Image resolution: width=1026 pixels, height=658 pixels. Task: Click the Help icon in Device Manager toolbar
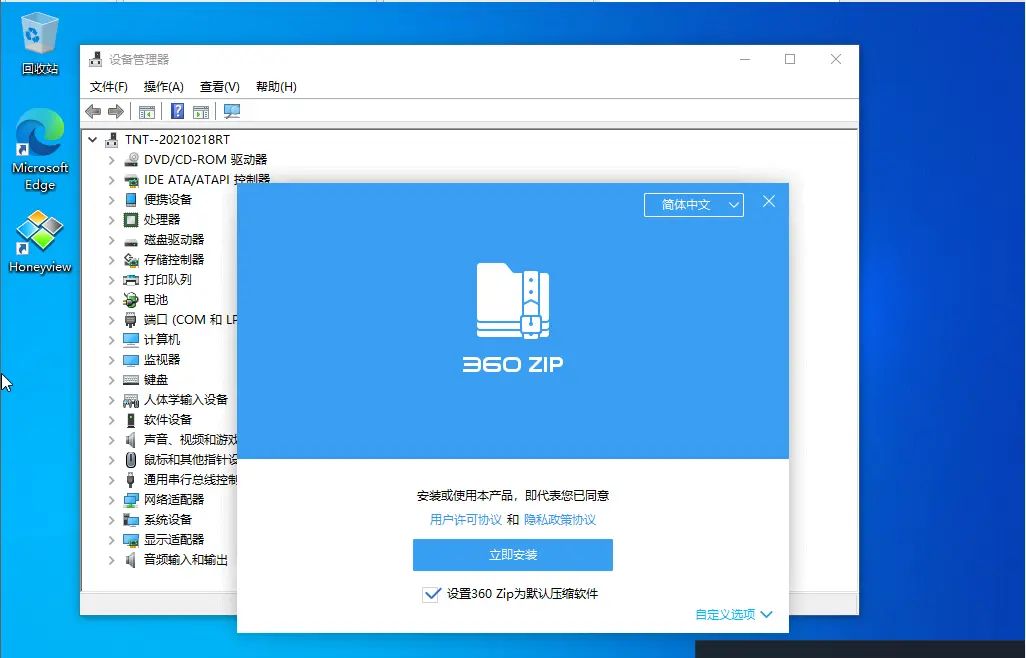point(177,111)
